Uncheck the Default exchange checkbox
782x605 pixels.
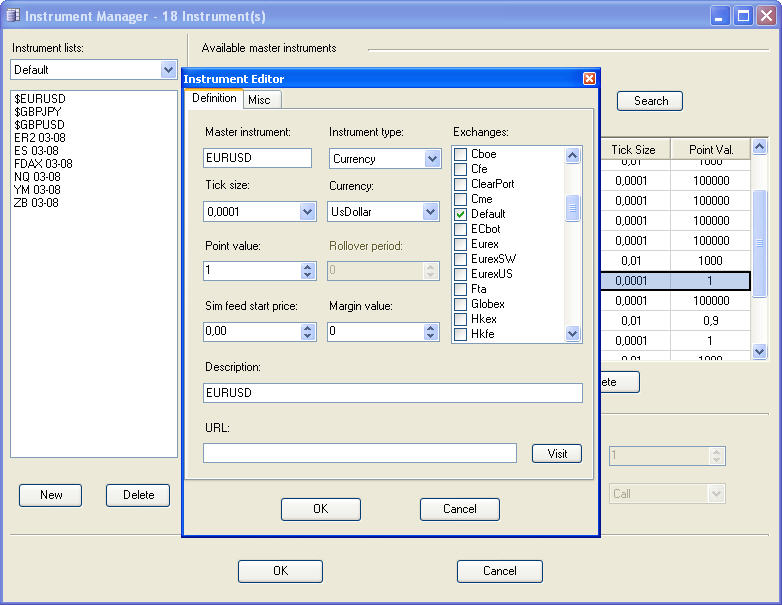pyautogui.click(x=461, y=214)
